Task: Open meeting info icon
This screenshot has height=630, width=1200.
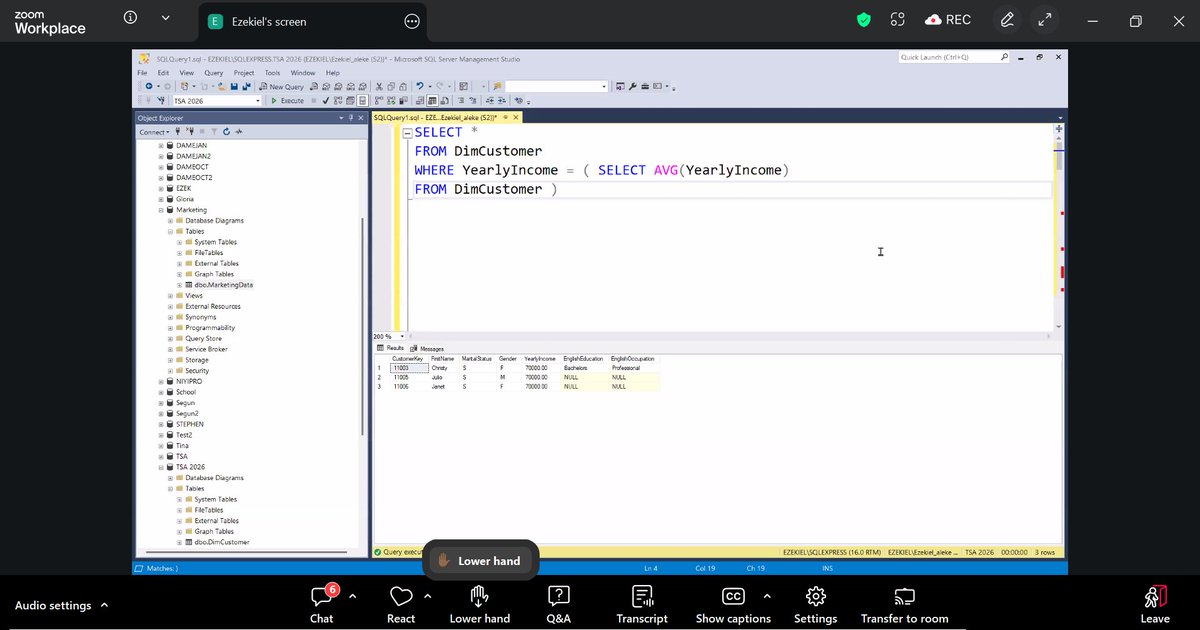Action: (131, 19)
